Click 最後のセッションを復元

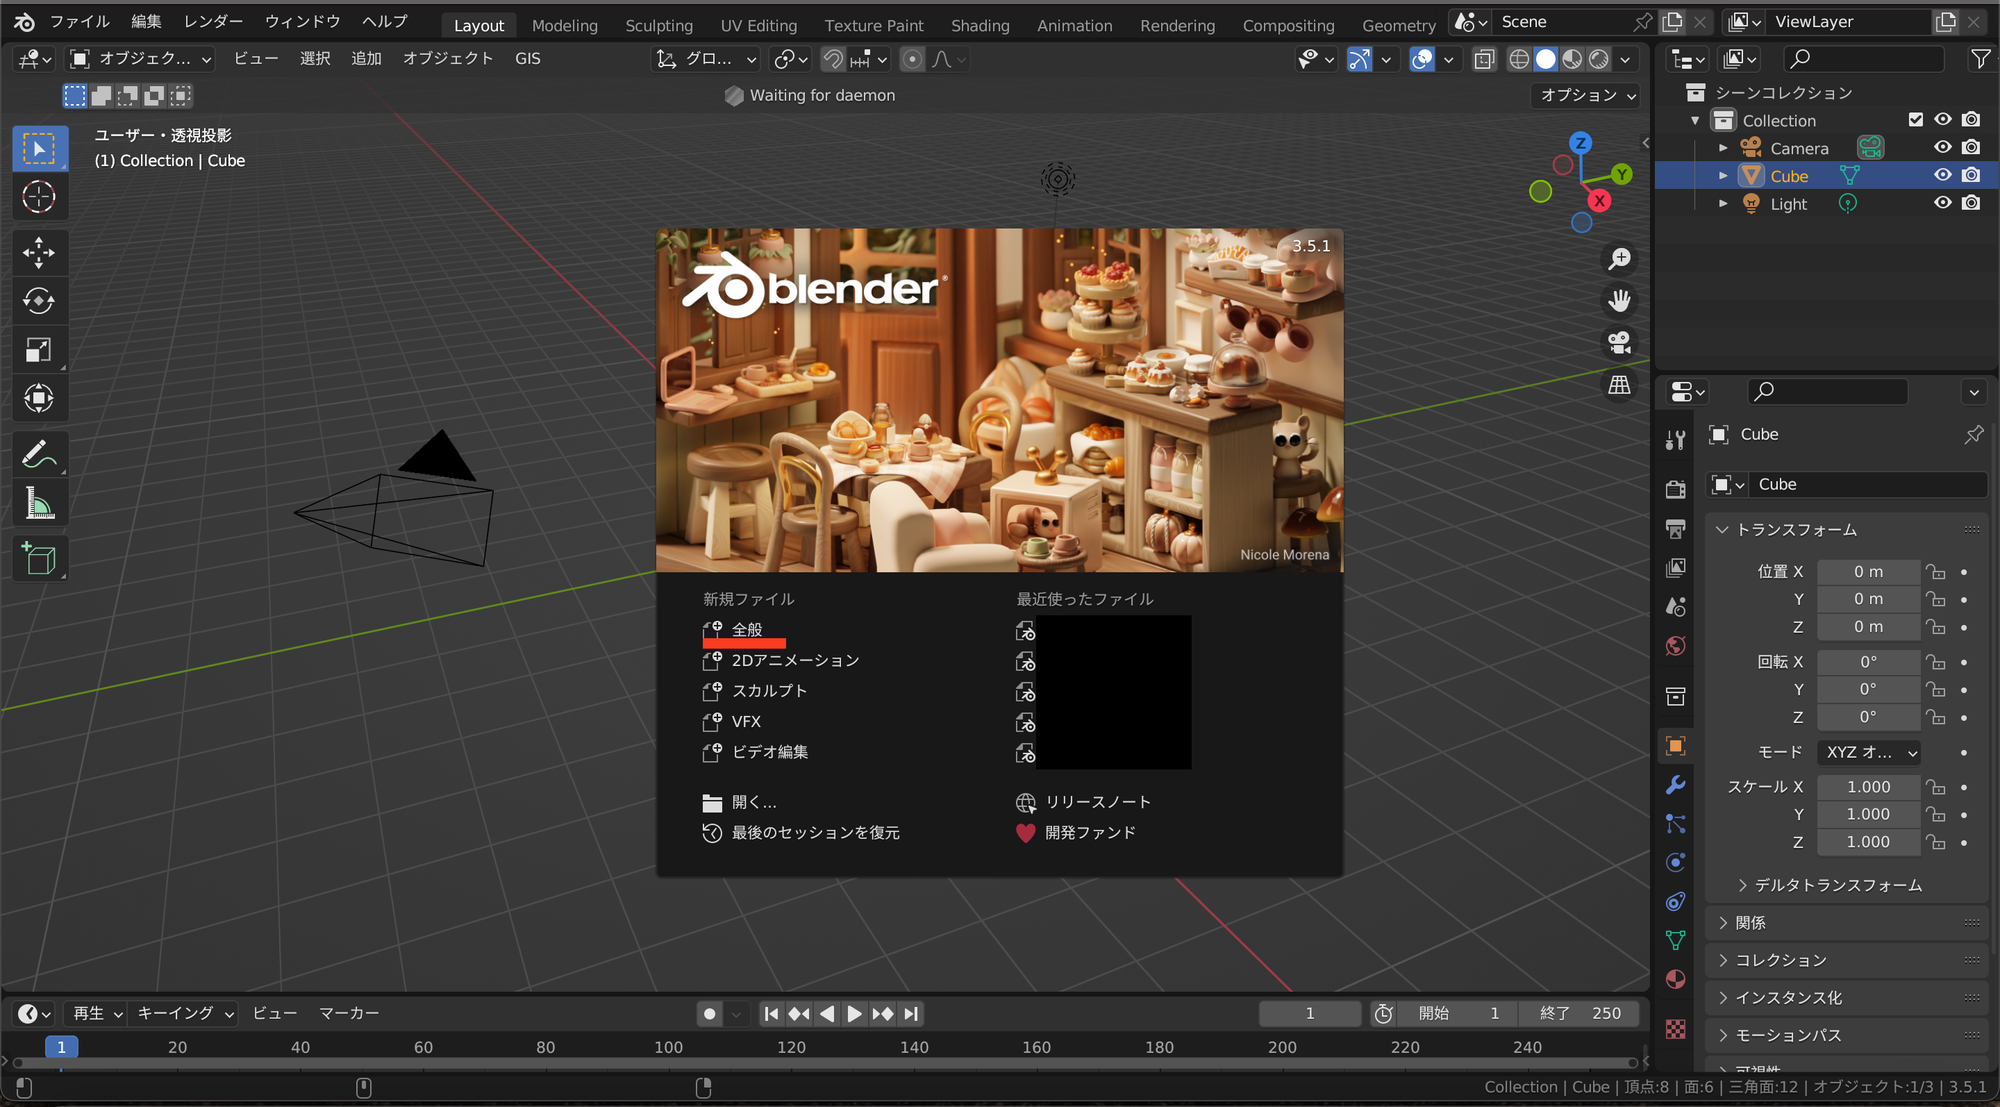tap(801, 833)
